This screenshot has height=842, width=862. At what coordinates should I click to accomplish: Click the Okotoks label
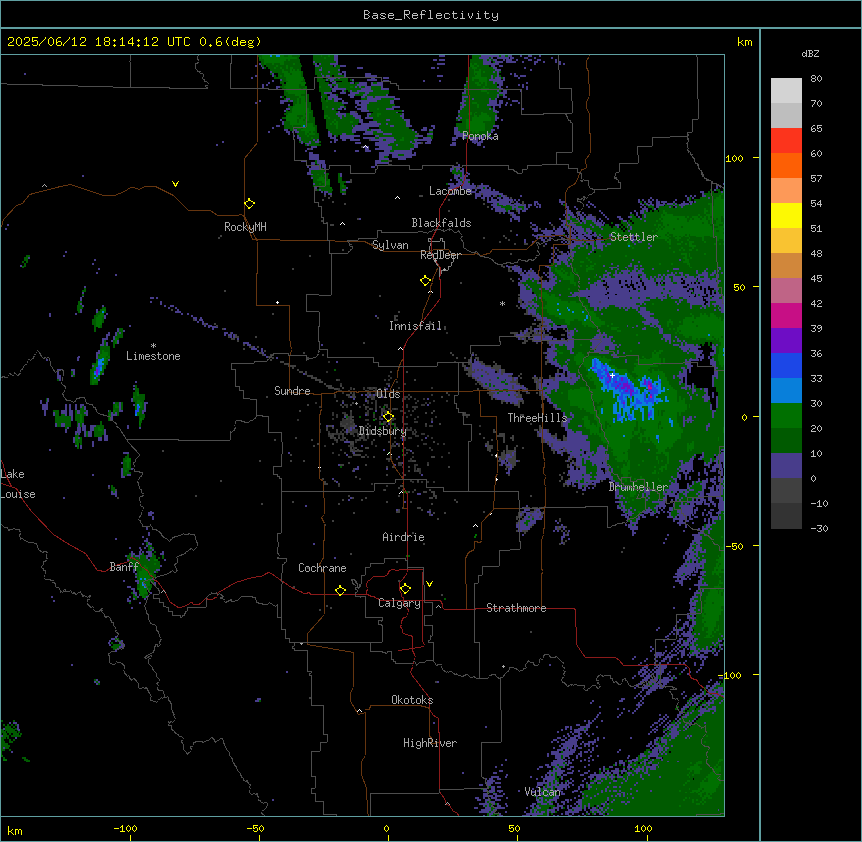412,700
